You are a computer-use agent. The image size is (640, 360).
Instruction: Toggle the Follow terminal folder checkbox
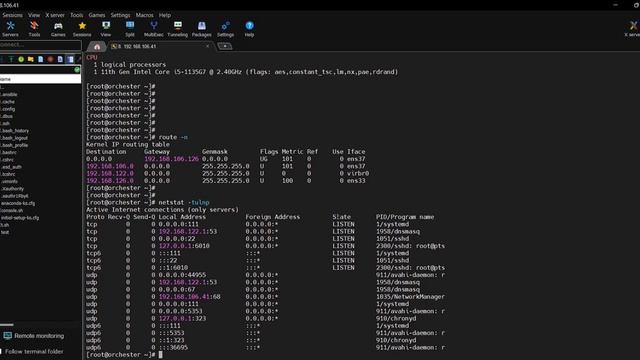(x=1, y=351)
